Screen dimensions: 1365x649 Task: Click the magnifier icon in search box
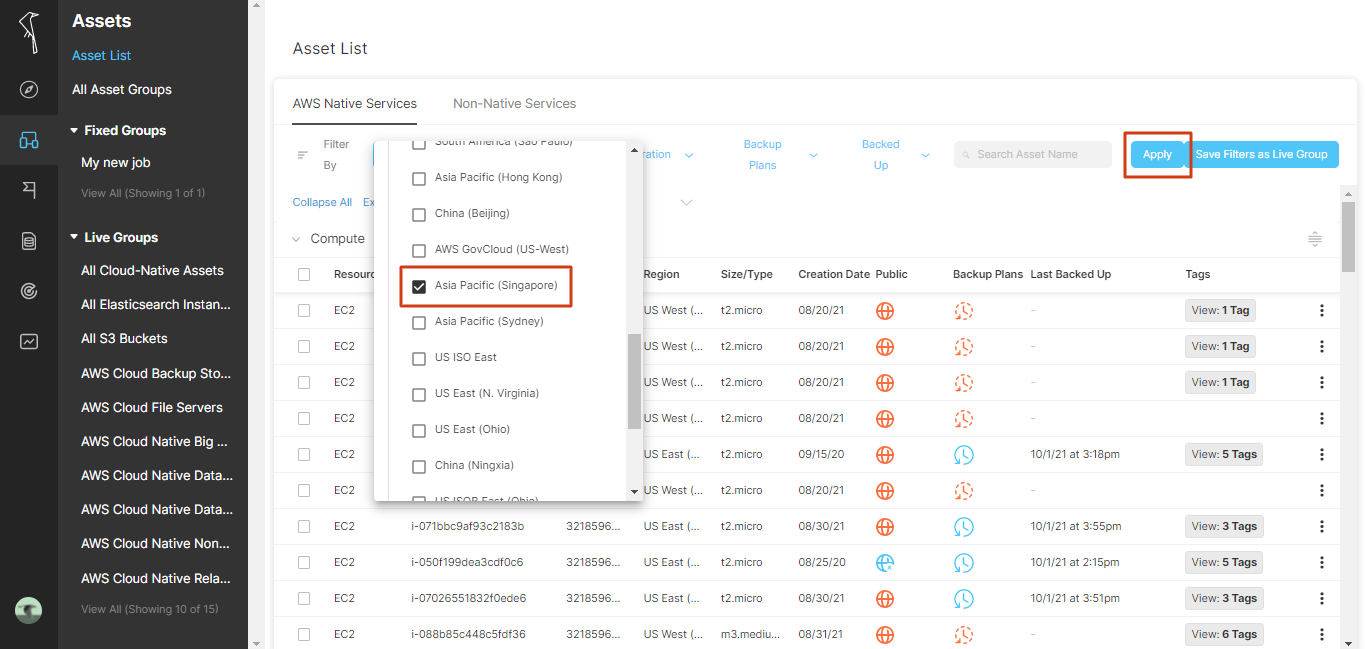[x=966, y=154]
